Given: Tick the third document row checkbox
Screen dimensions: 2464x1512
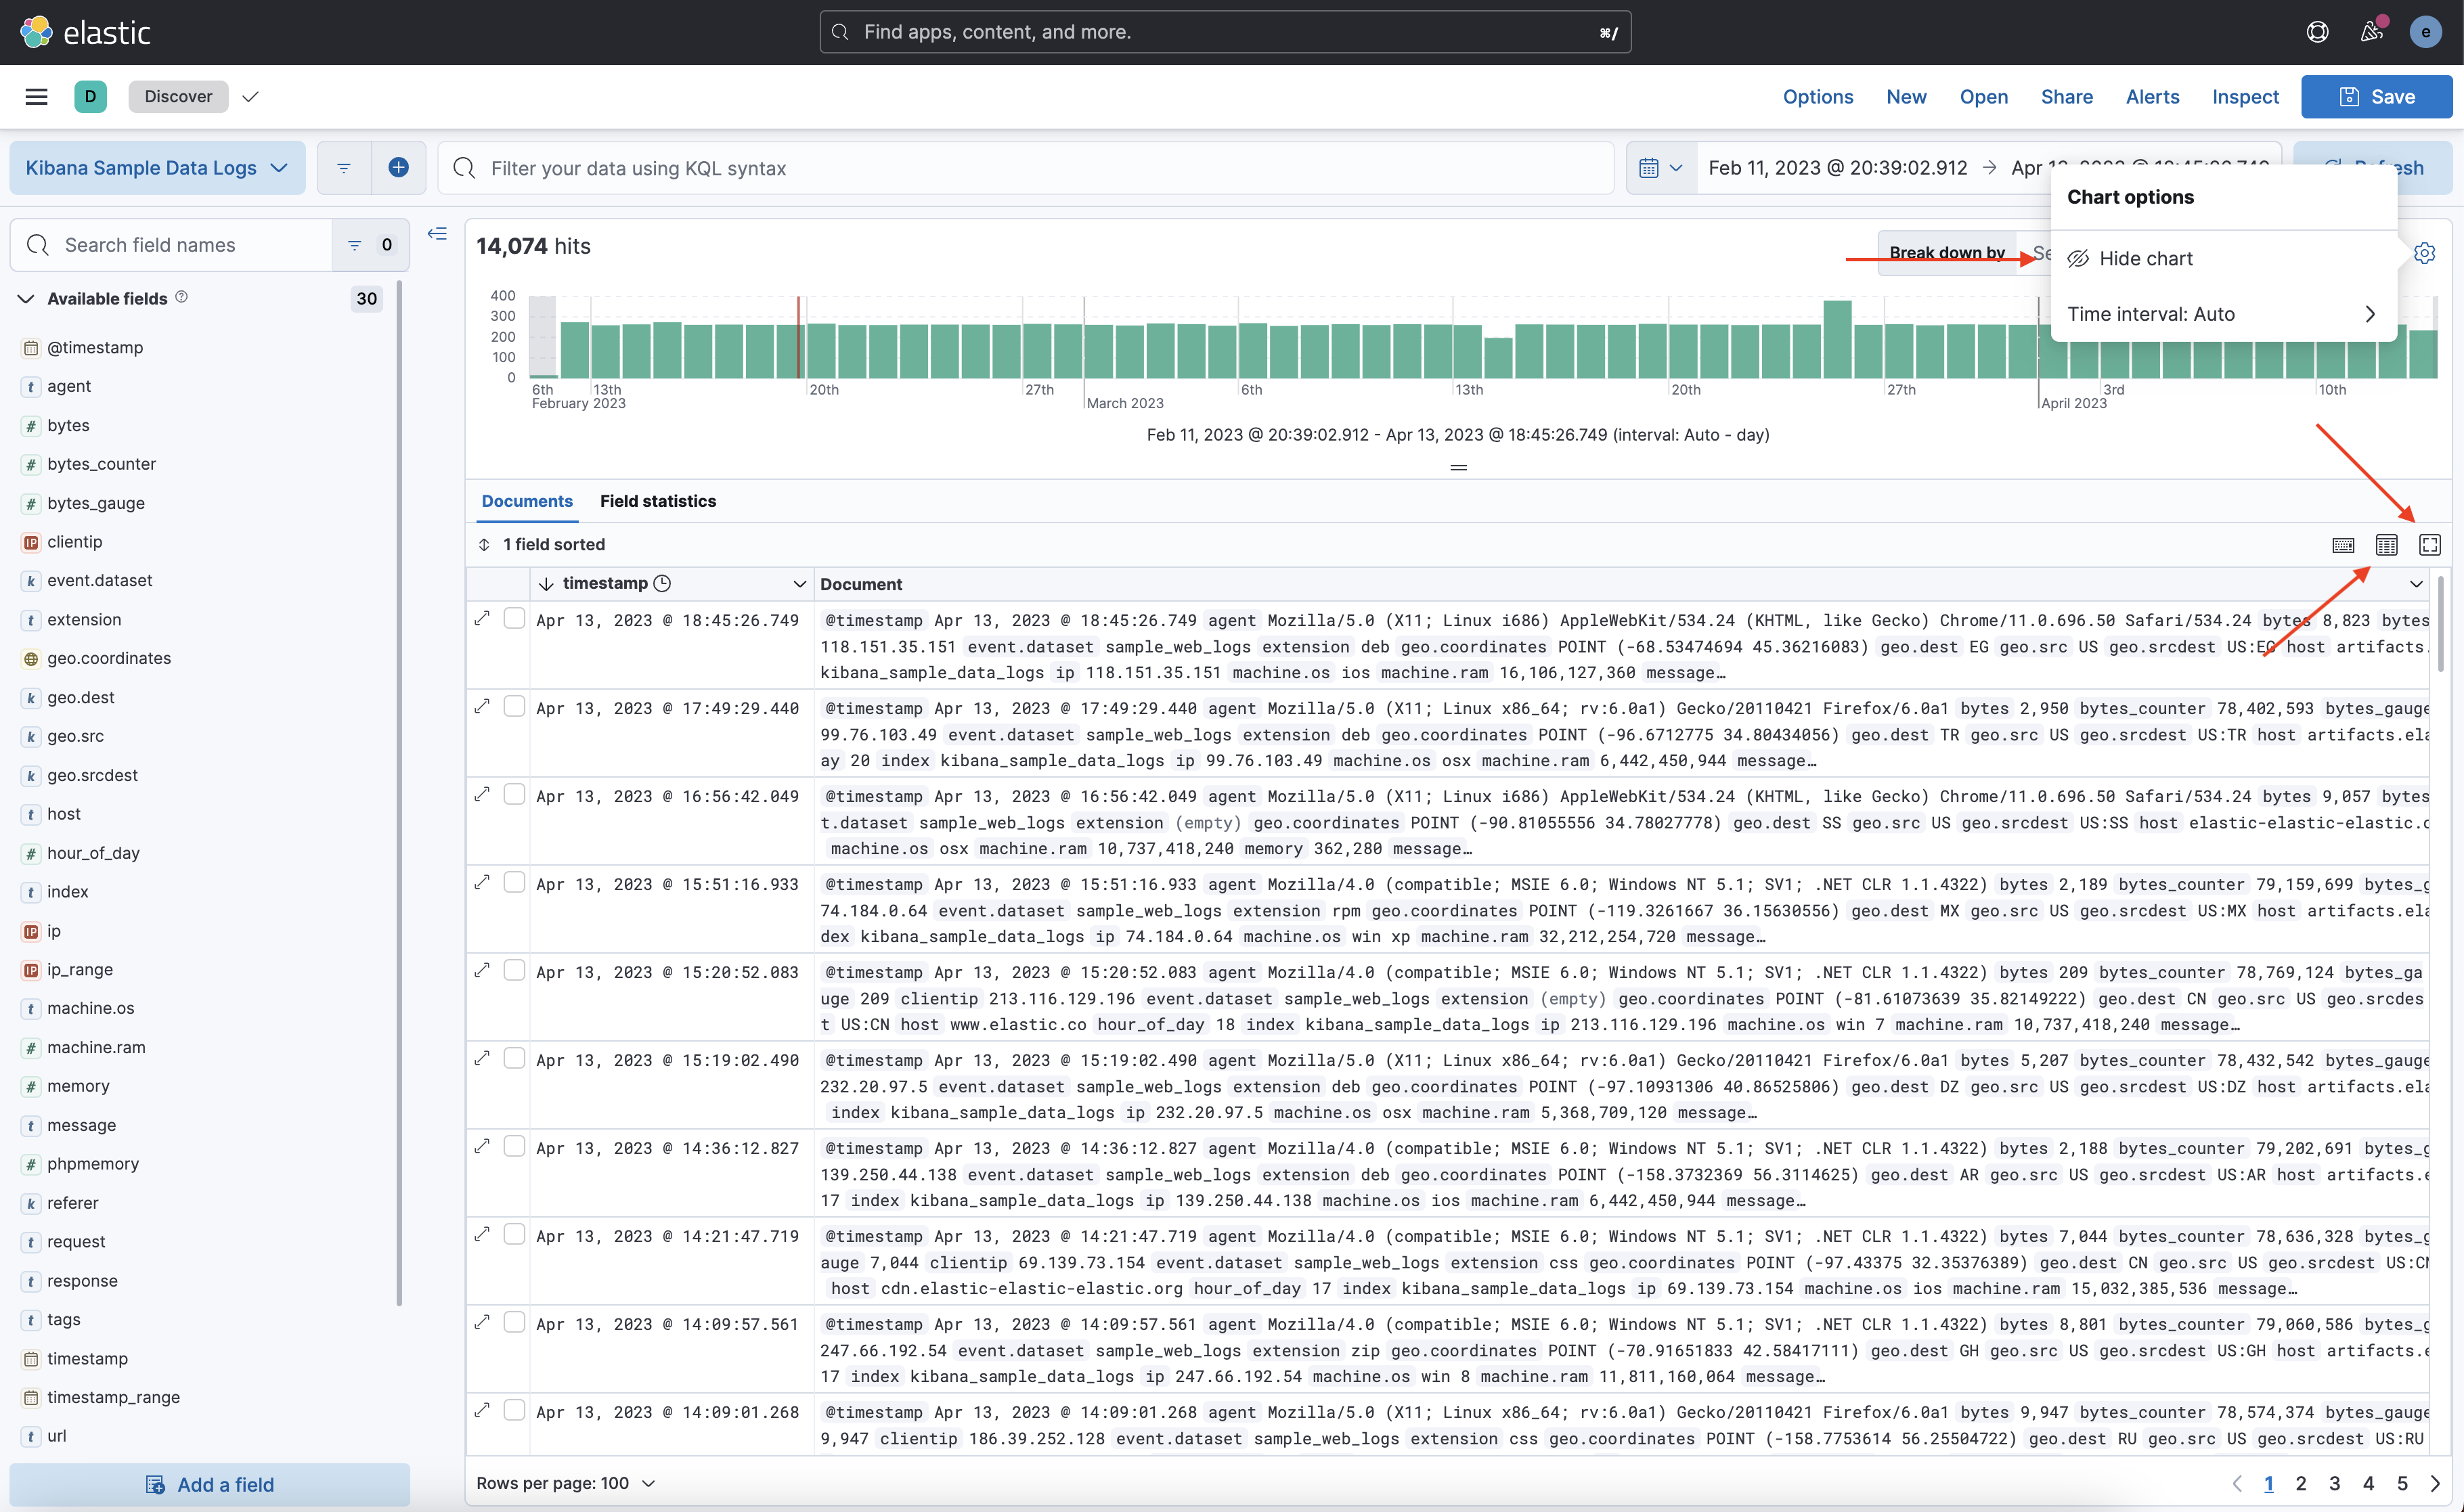Looking at the screenshot, I should click(514, 794).
